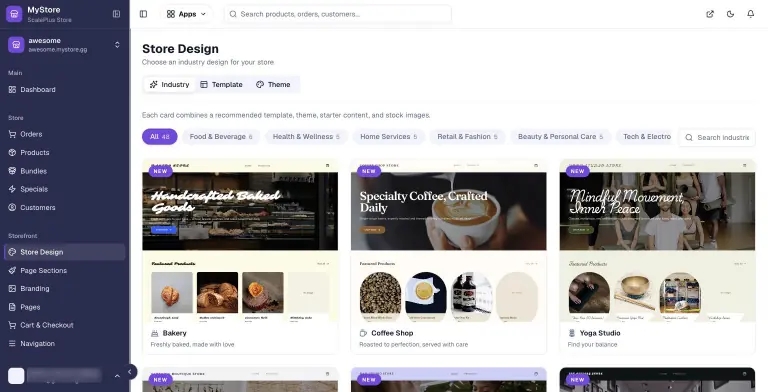The width and height of the screenshot is (768, 392).
Task: Click the Bundles icon
Action: pos(12,171)
